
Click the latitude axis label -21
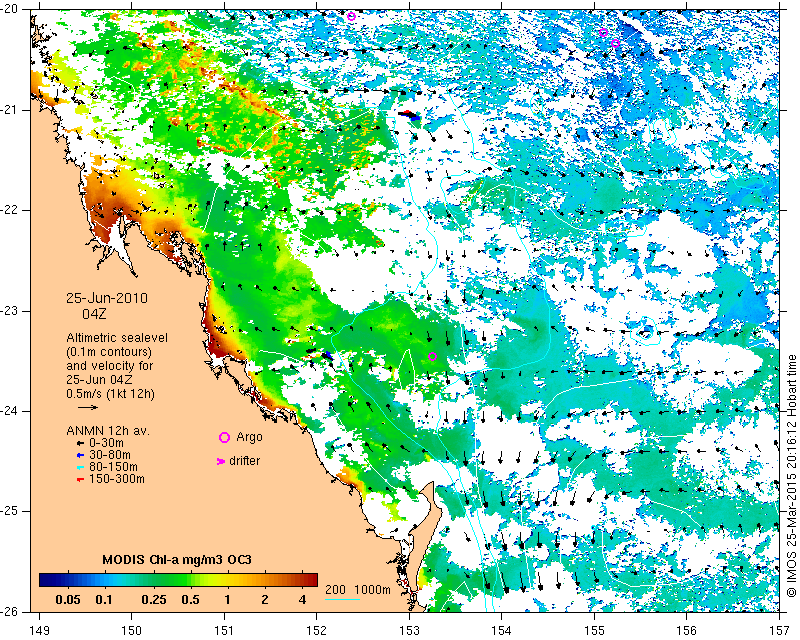pyautogui.click(x=10, y=110)
